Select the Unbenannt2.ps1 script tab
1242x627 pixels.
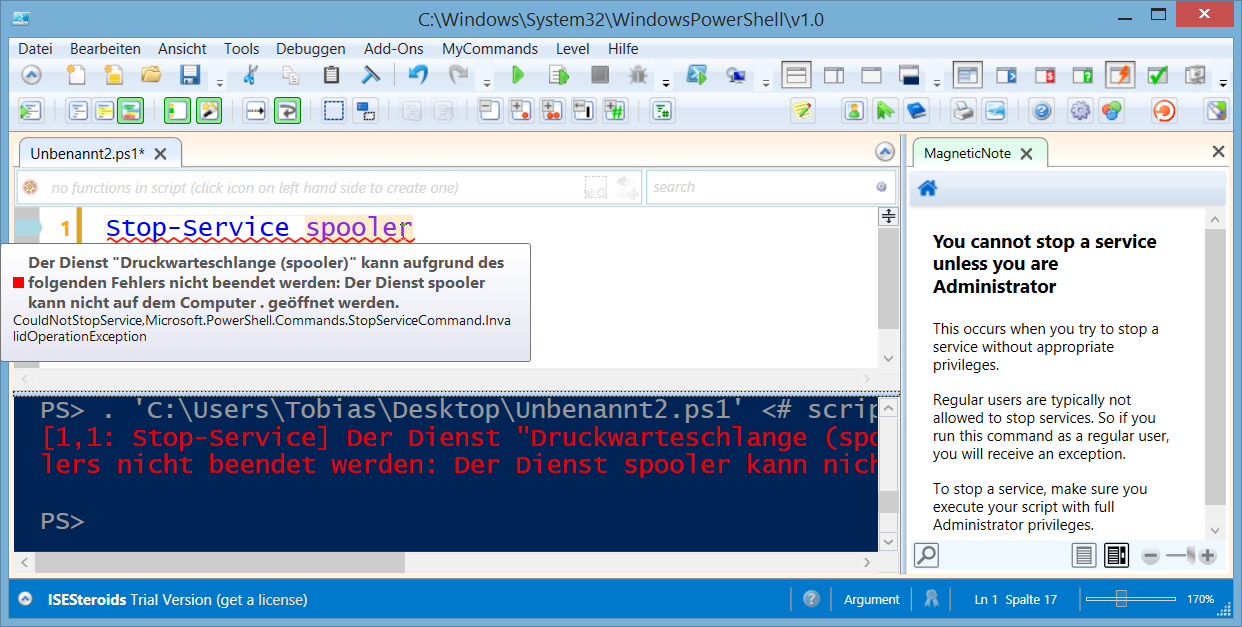coord(87,153)
